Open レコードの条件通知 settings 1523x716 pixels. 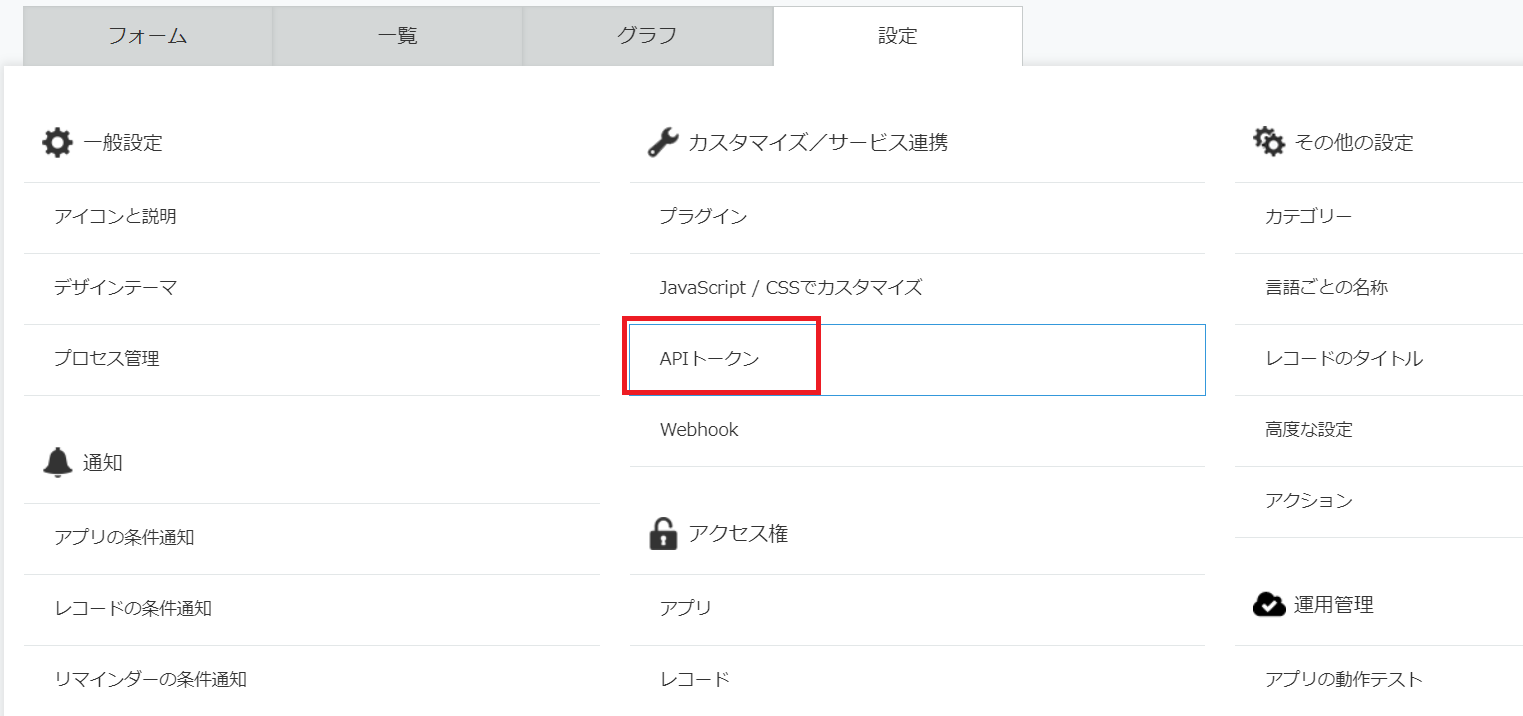click(132, 608)
